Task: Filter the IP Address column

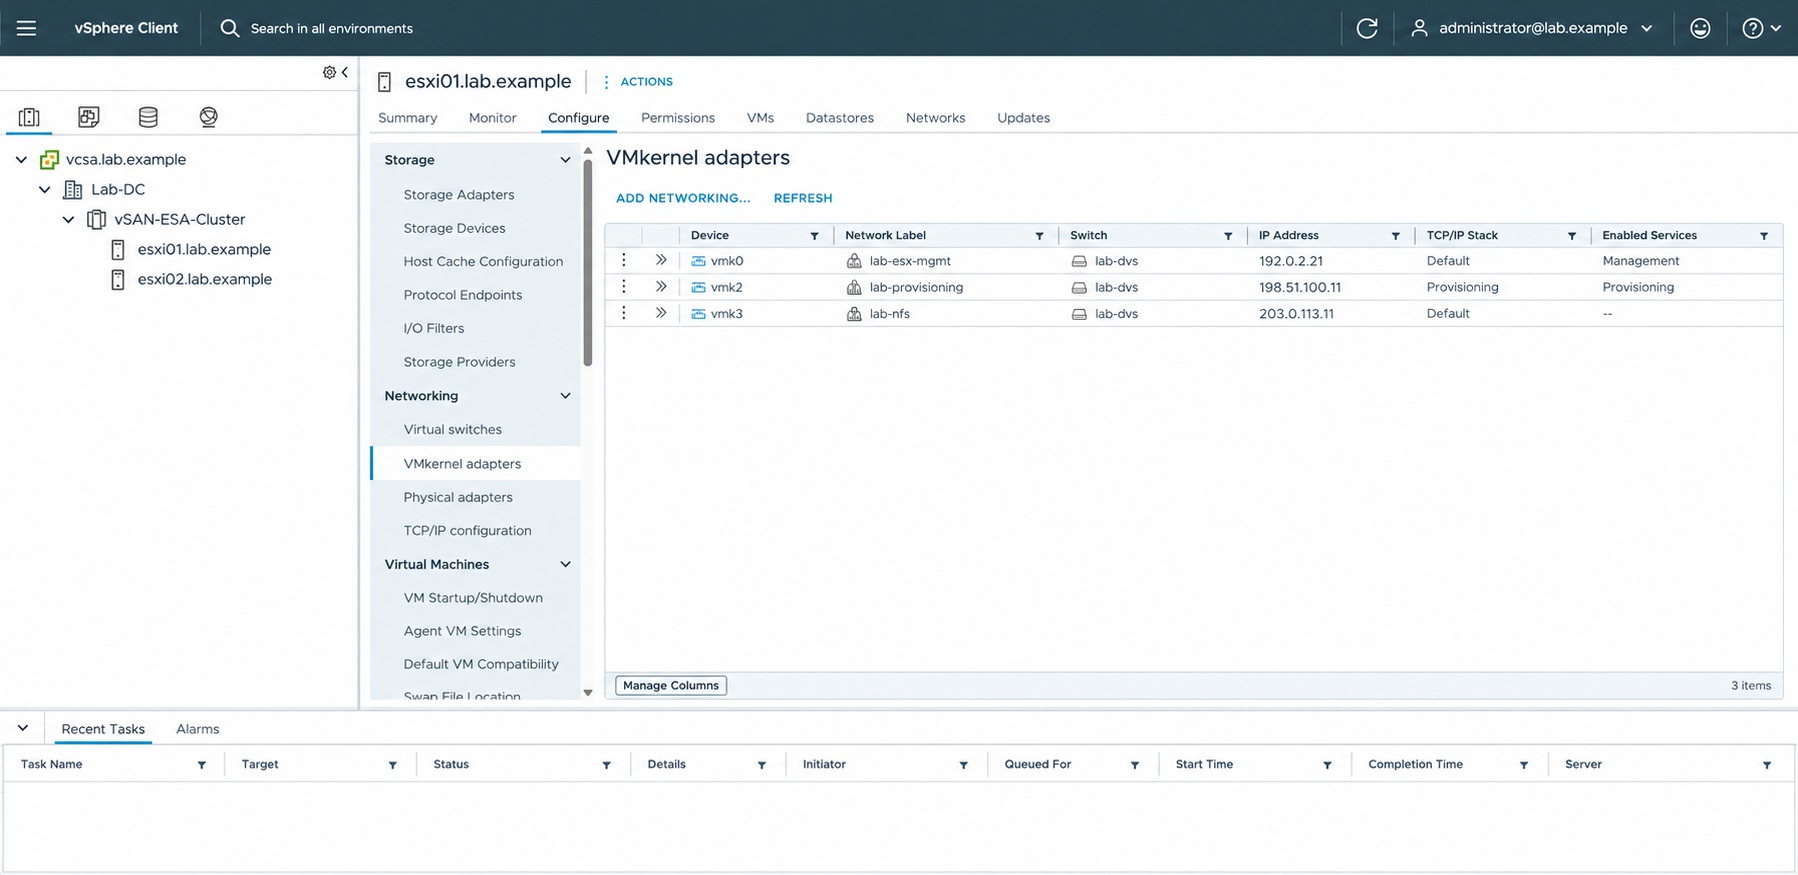Action: 1395,236
